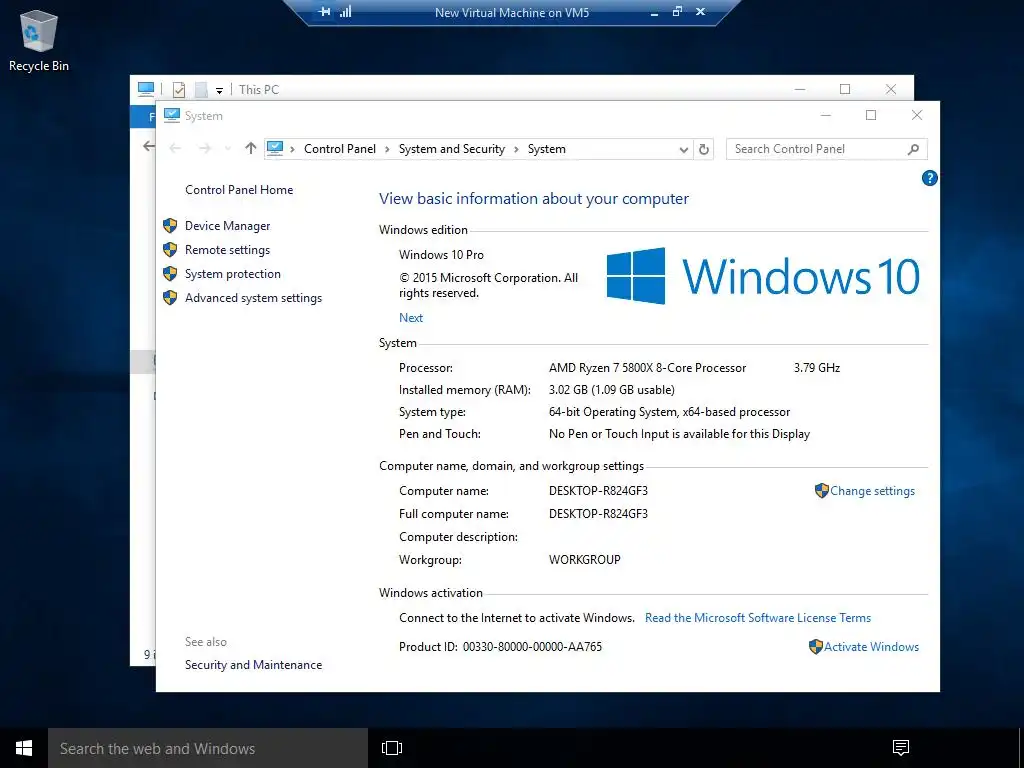The width and height of the screenshot is (1024, 768).
Task: Click the Windows 10 logo image
Action: click(763, 276)
